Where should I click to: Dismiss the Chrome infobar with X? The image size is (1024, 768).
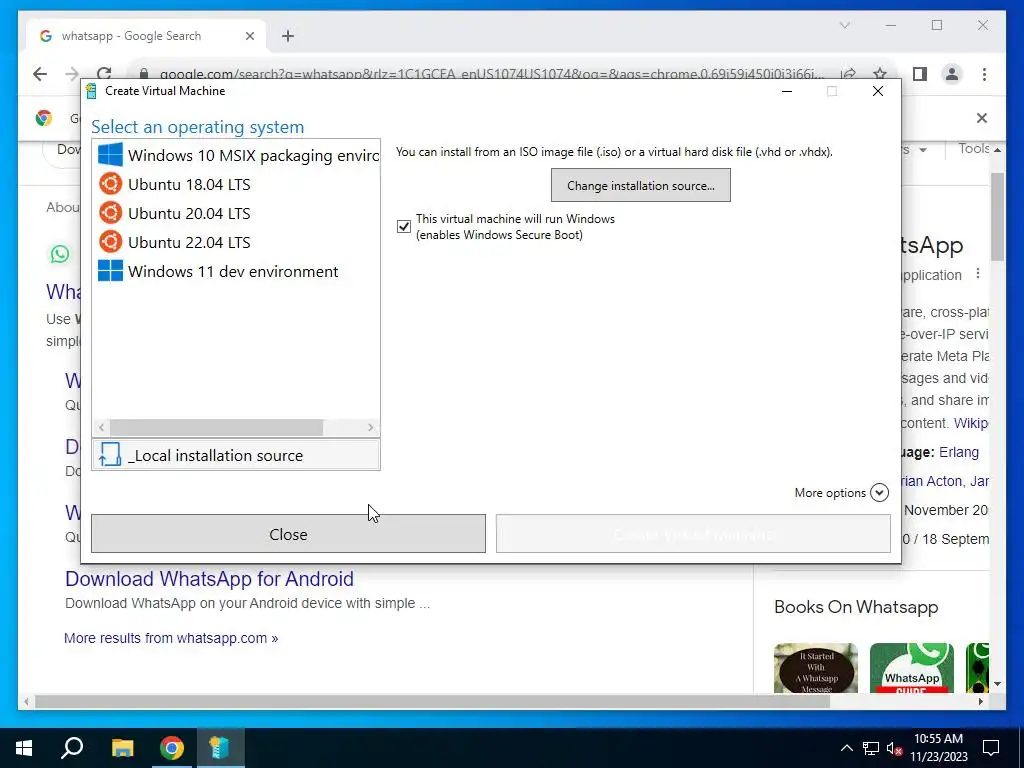pos(982,118)
